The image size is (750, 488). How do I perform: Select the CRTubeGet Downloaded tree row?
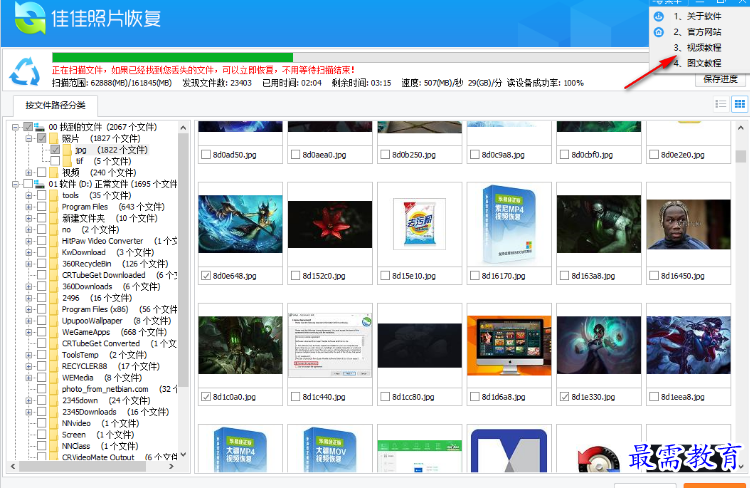pyautogui.click(x=119, y=275)
